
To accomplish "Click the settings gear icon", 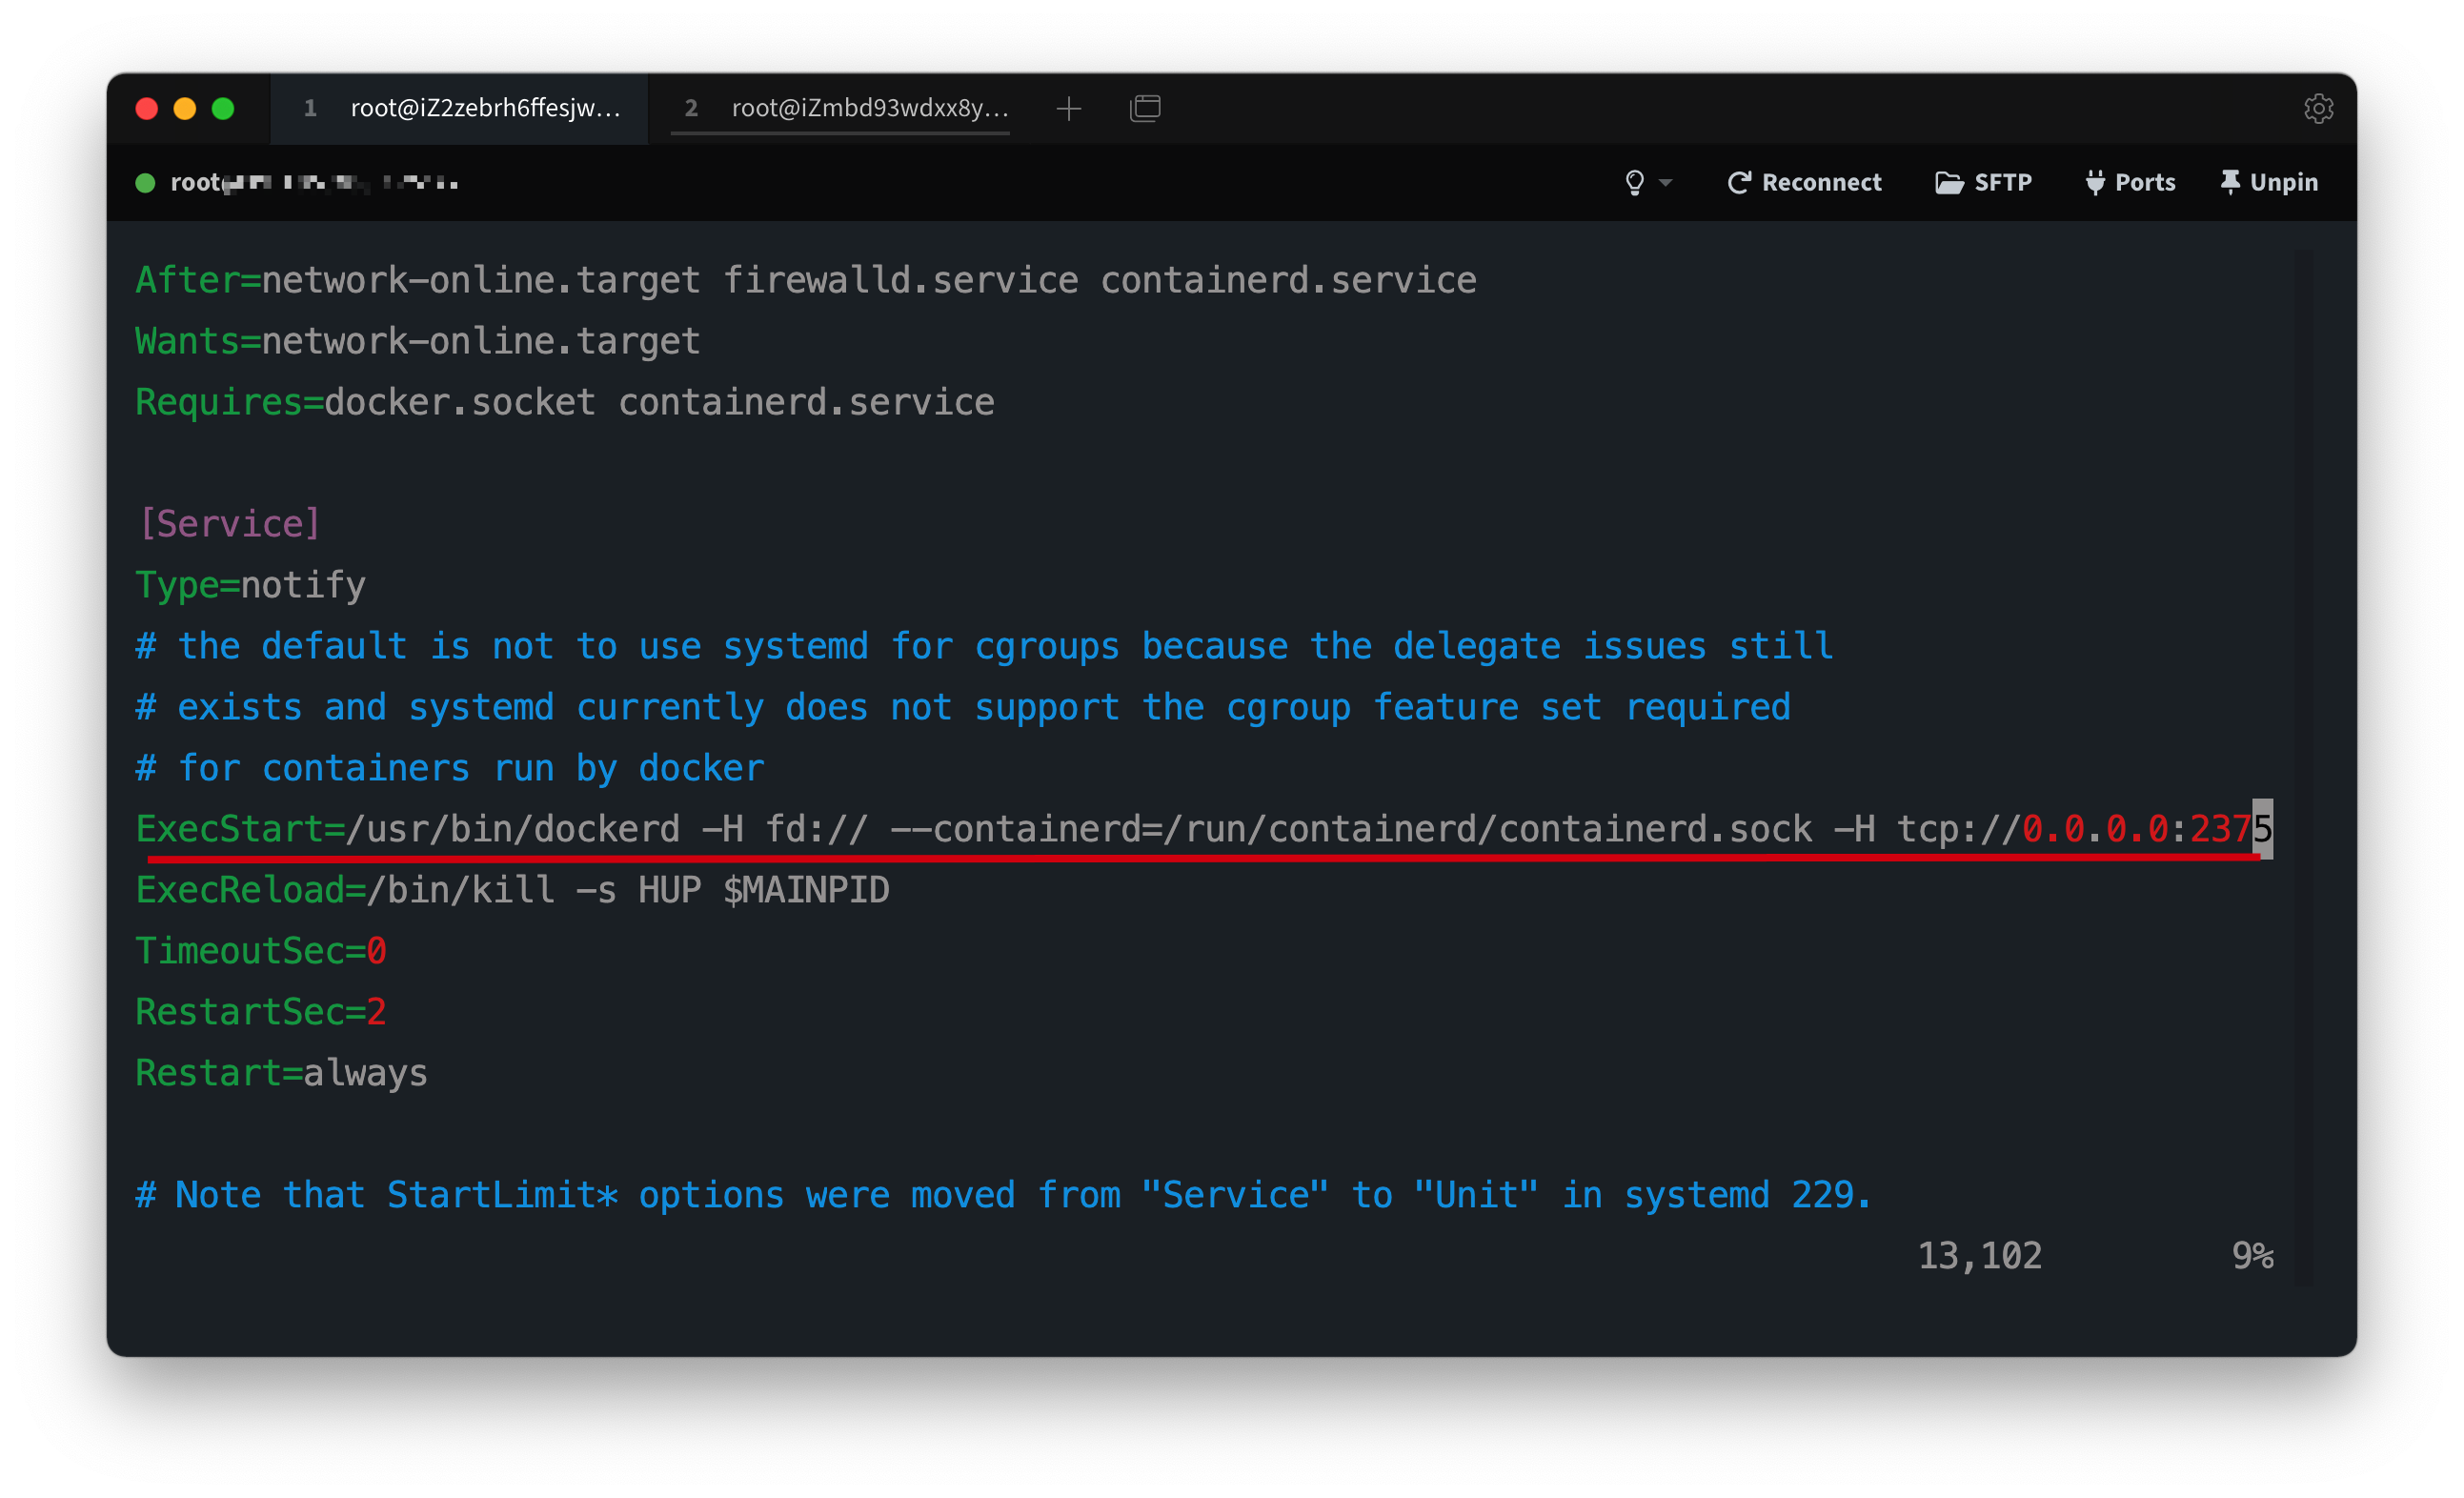I will pyautogui.click(x=2318, y=108).
